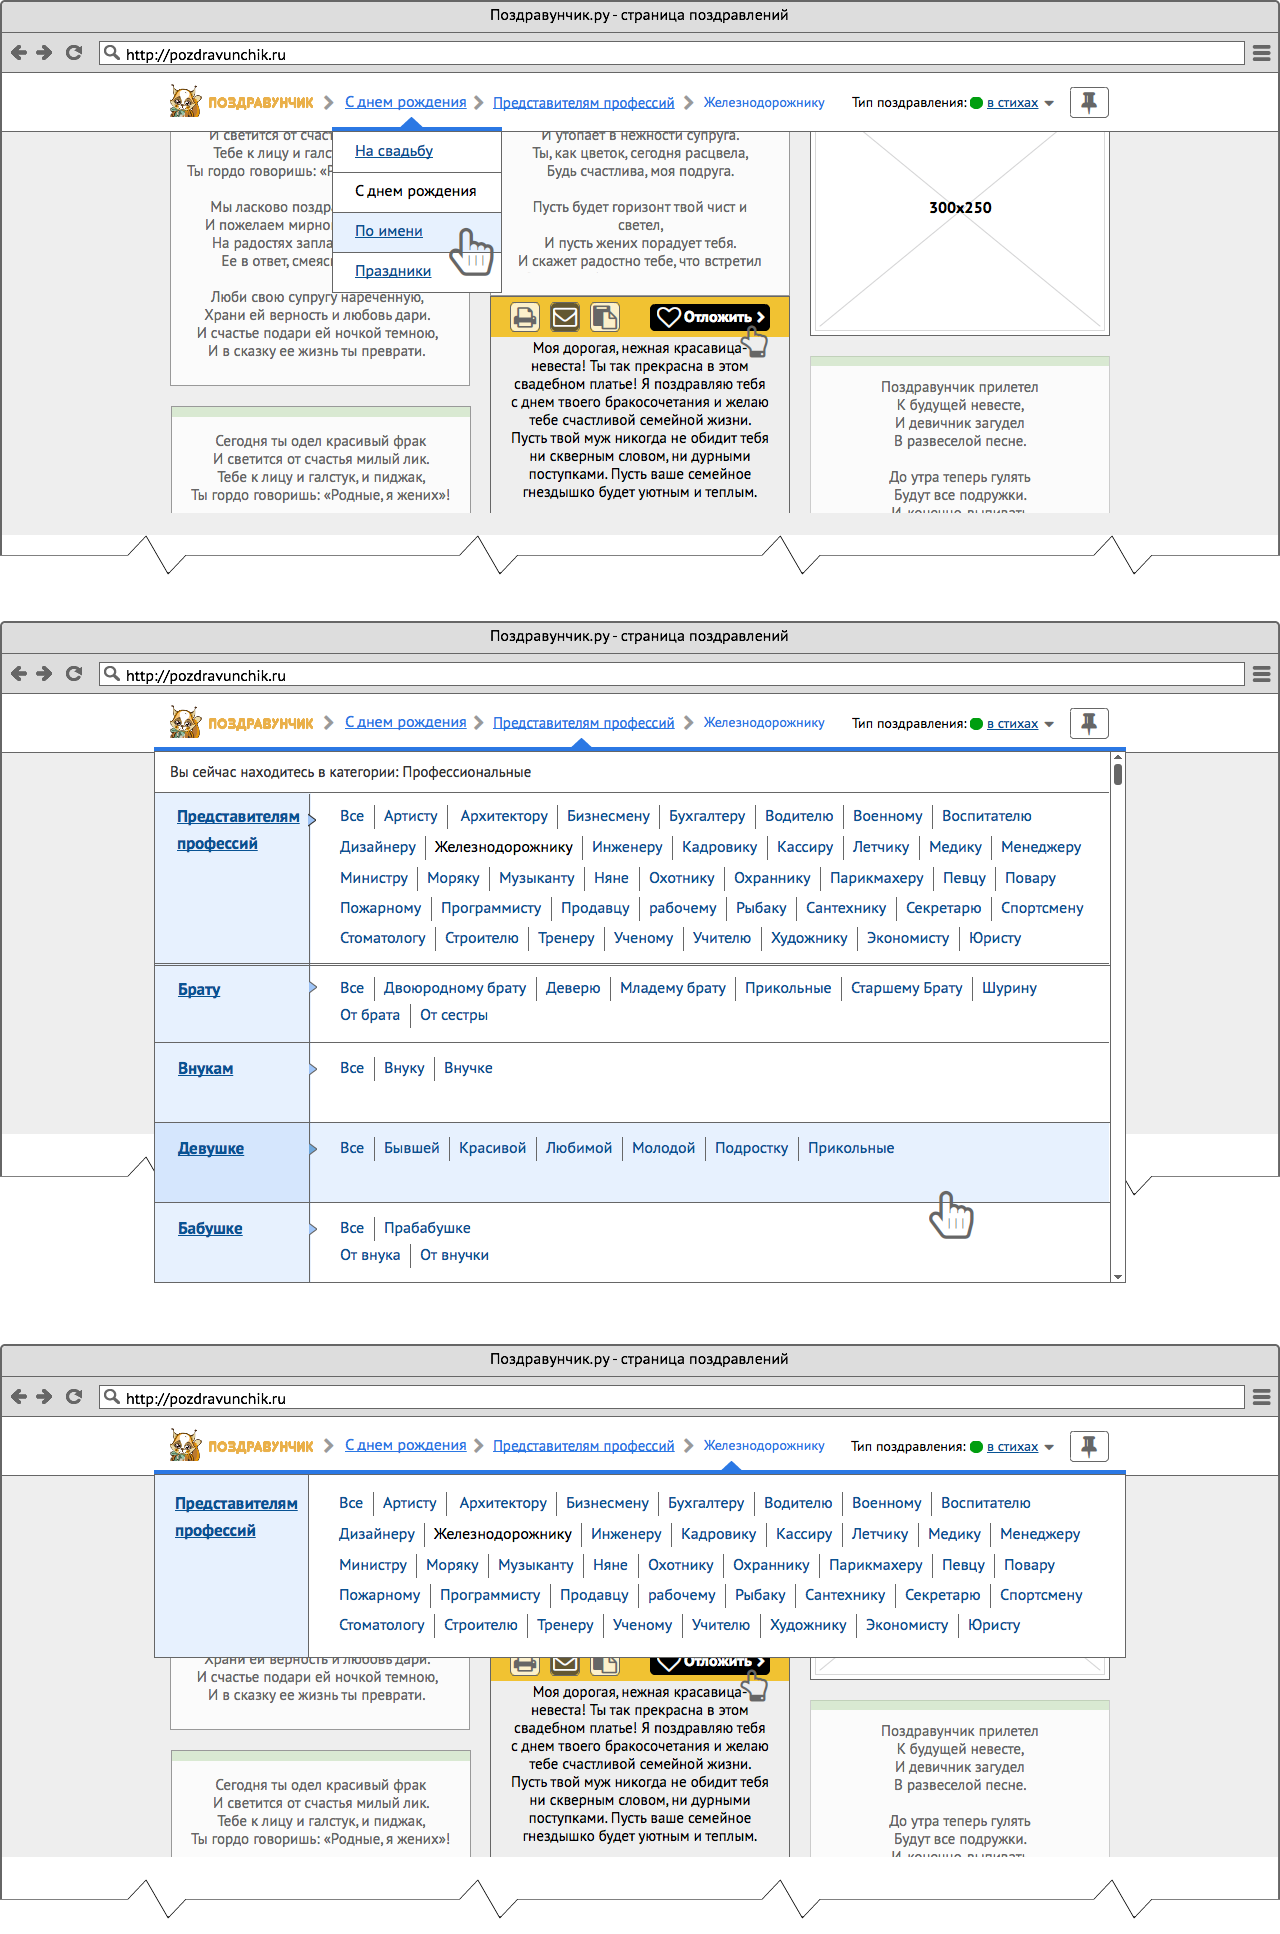The height and width of the screenshot is (1934, 1280).
Task: Open the 'в стихах' type dropdown in the top mockup
Action: 1020,103
